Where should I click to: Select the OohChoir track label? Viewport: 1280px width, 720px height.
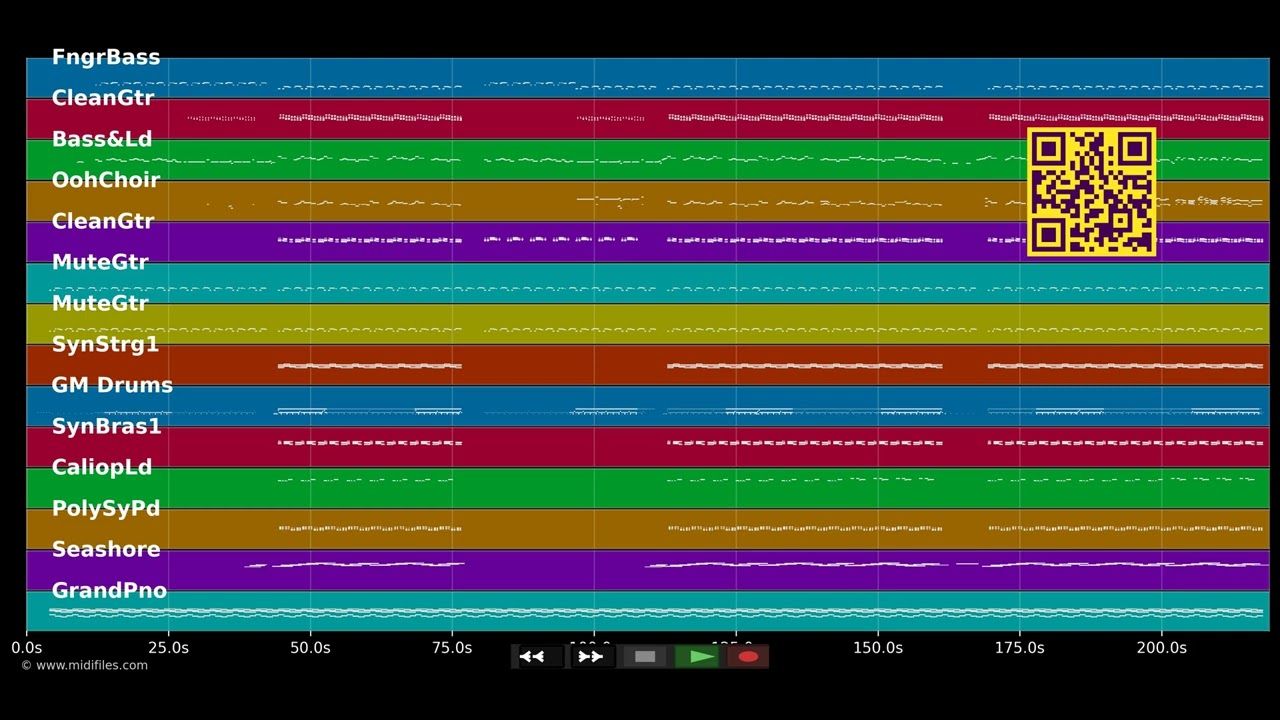(106, 180)
